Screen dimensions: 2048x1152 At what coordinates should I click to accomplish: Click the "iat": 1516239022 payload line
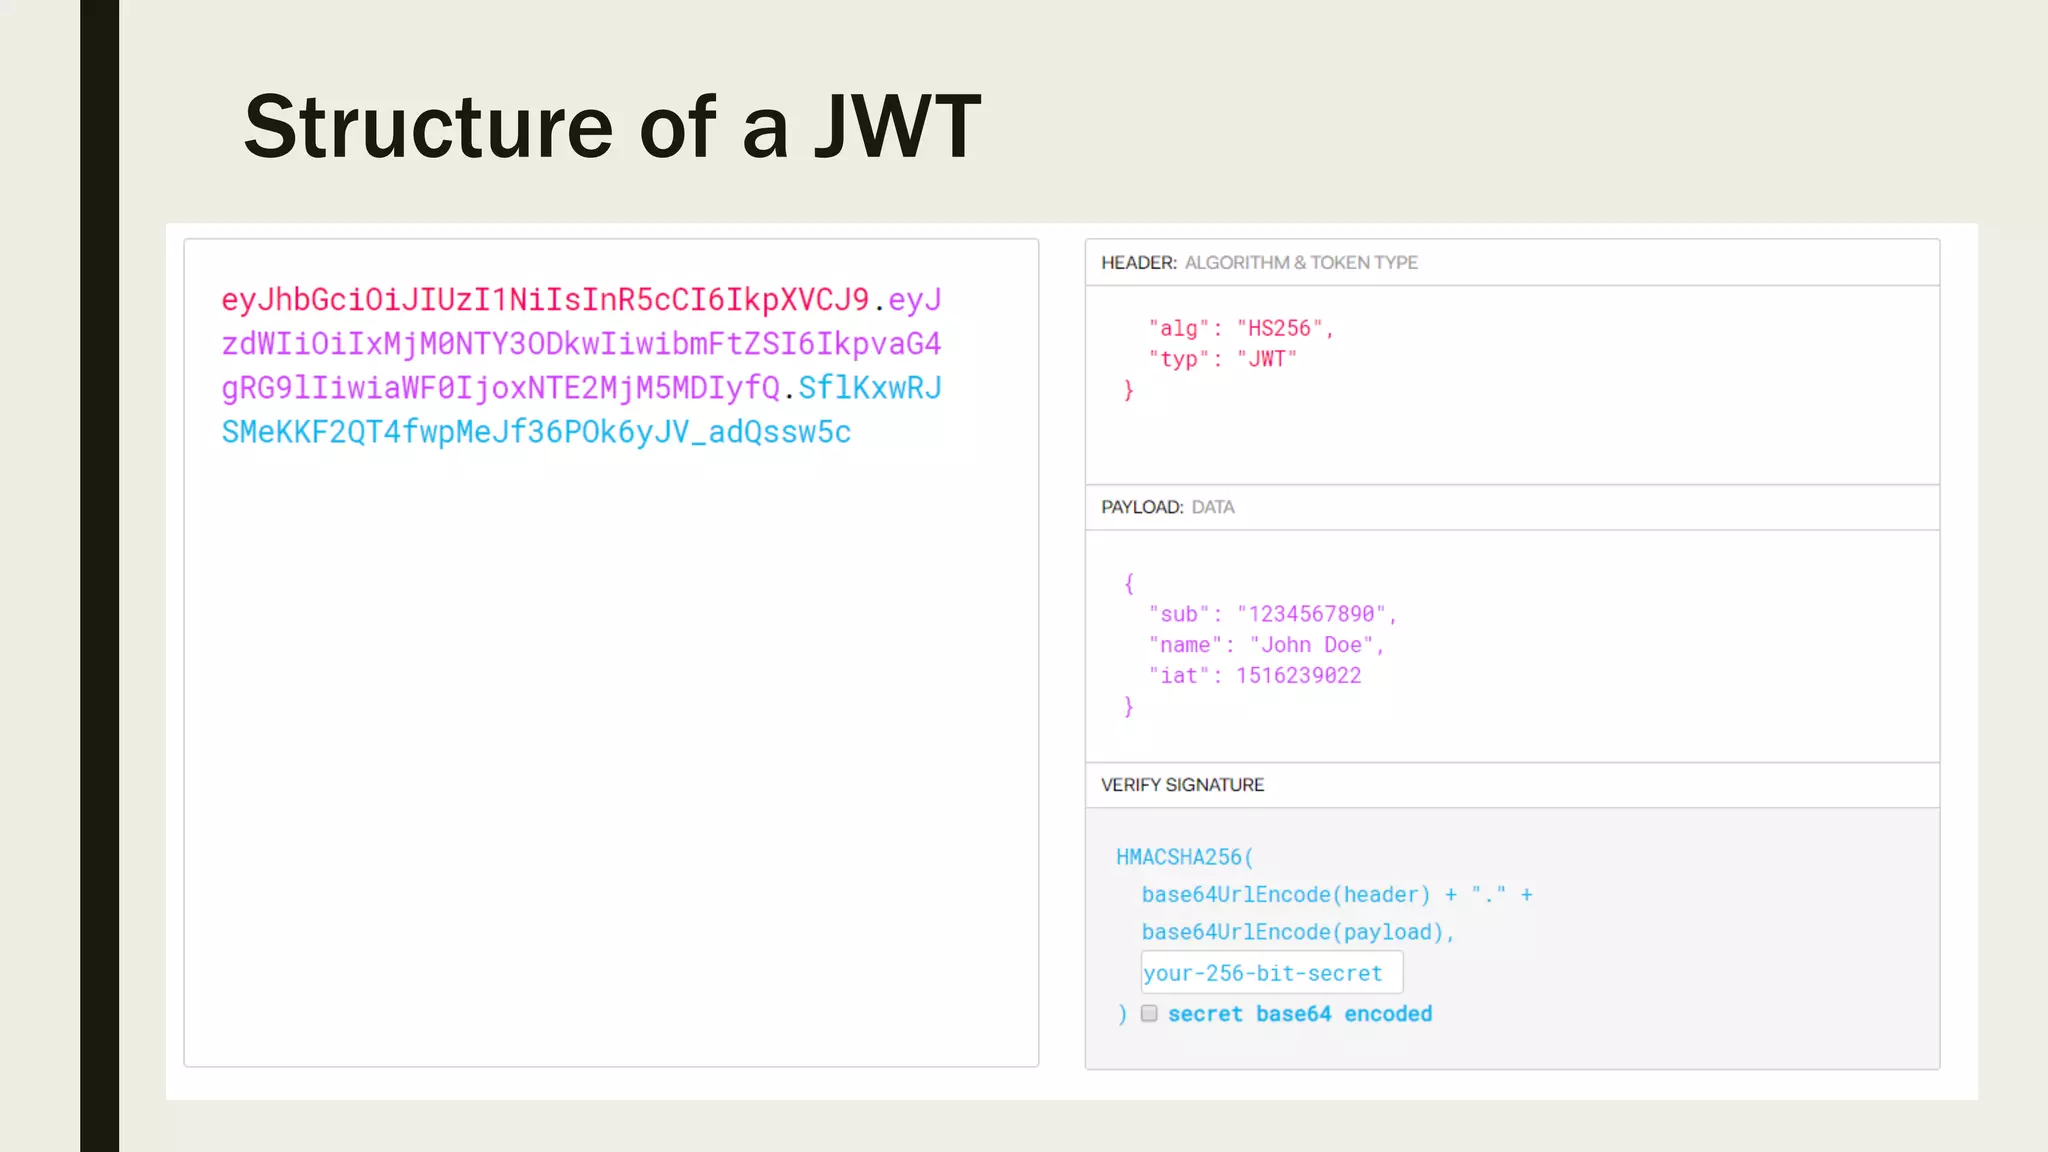click(1255, 676)
